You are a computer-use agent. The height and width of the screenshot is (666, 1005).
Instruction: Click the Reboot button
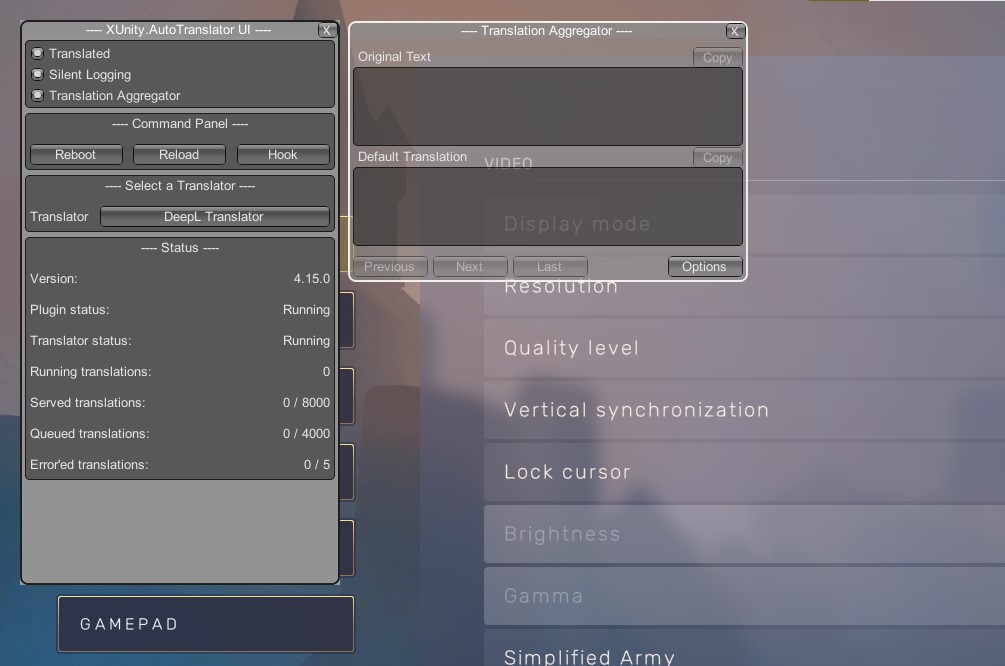pos(76,154)
